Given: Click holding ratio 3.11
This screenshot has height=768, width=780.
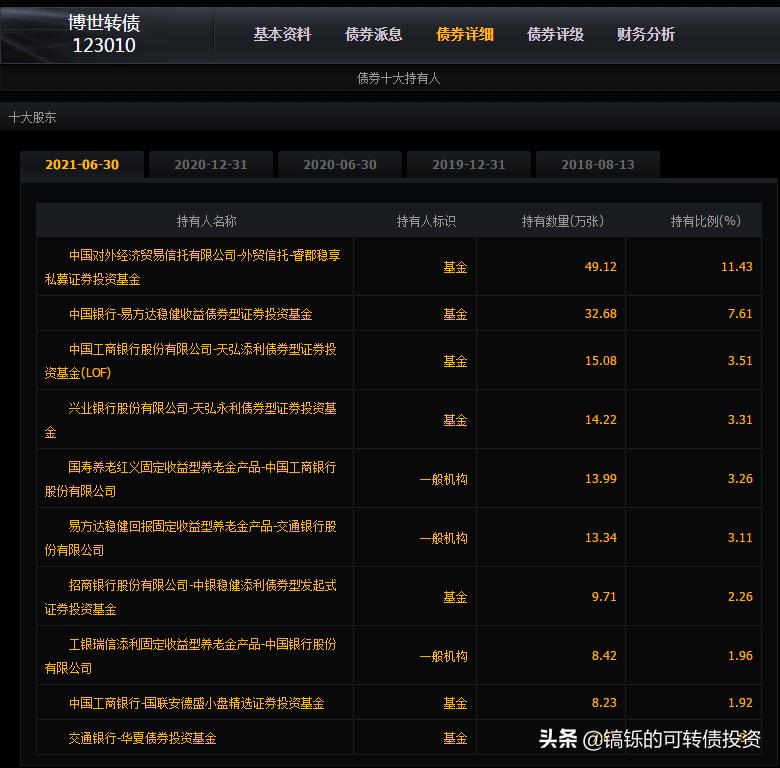Looking at the screenshot, I should pos(740,538).
